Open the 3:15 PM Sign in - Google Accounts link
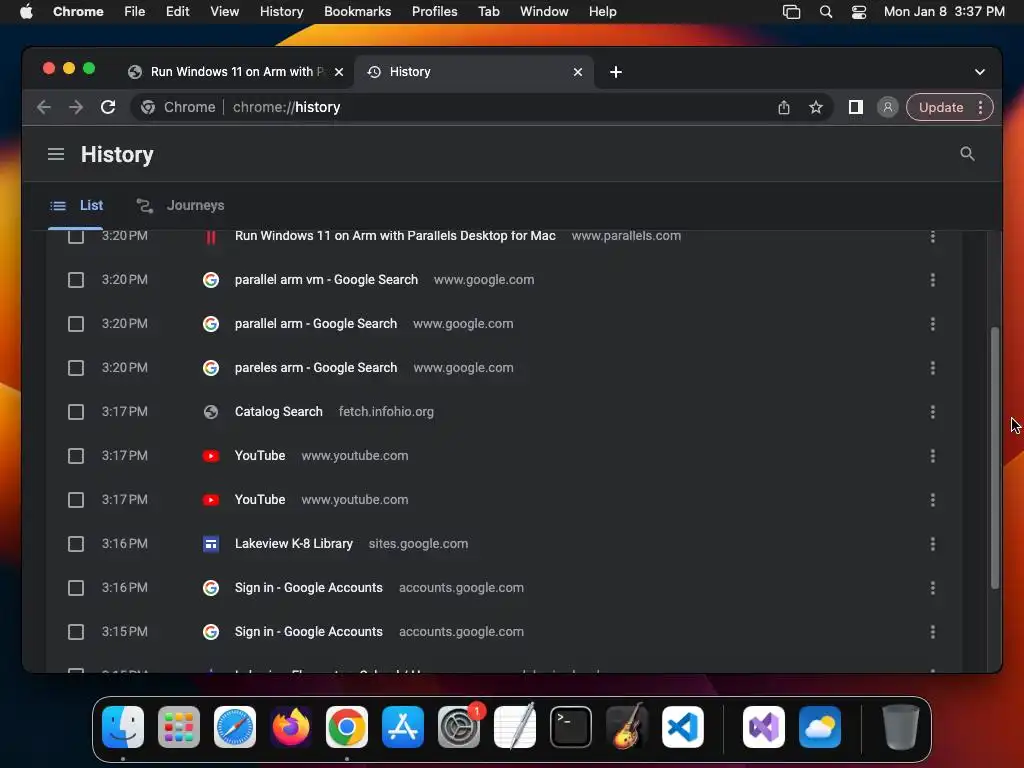 pos(308,632)
